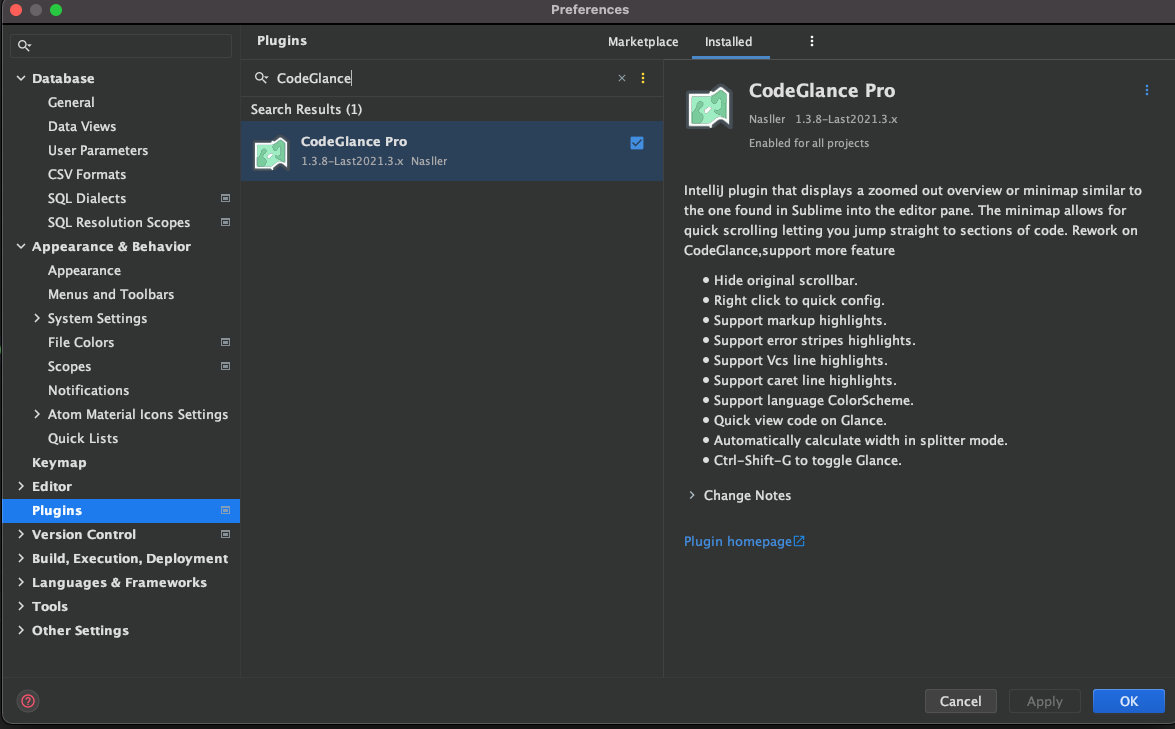Image resolution: width=1175 pixels, height=729 pixels.
Task: Open SQL Dialects settings
Action: (x=87, y=198)
